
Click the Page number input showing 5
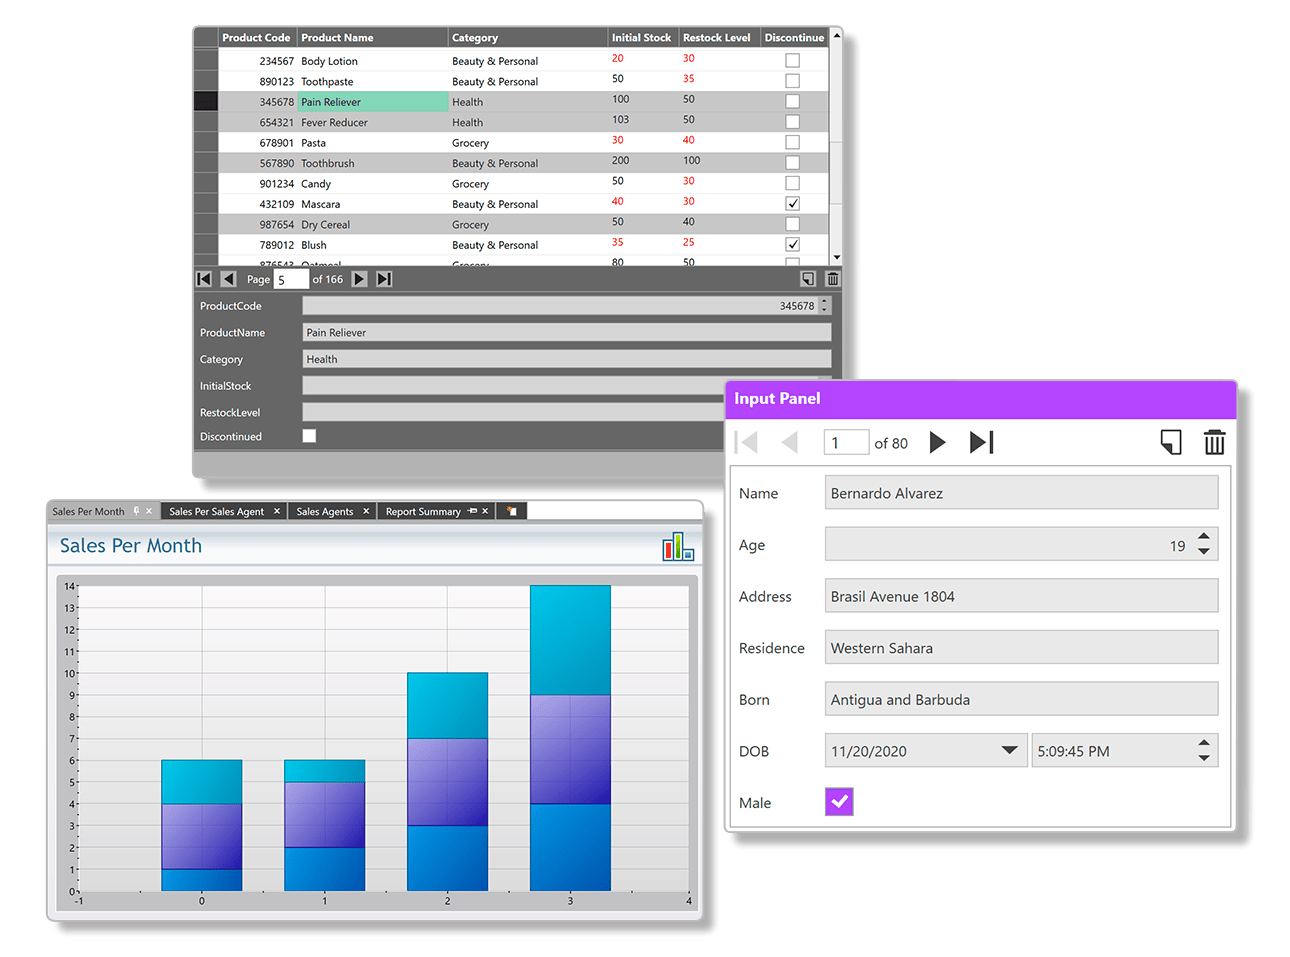291,279
